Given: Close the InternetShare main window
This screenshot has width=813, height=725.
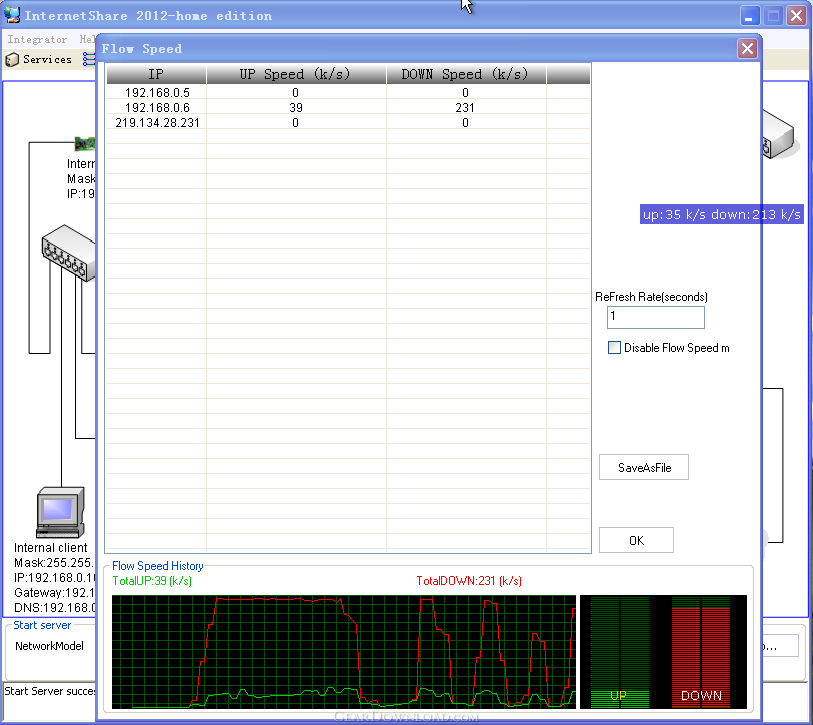Looking at the screenshot, I should 796,16.
